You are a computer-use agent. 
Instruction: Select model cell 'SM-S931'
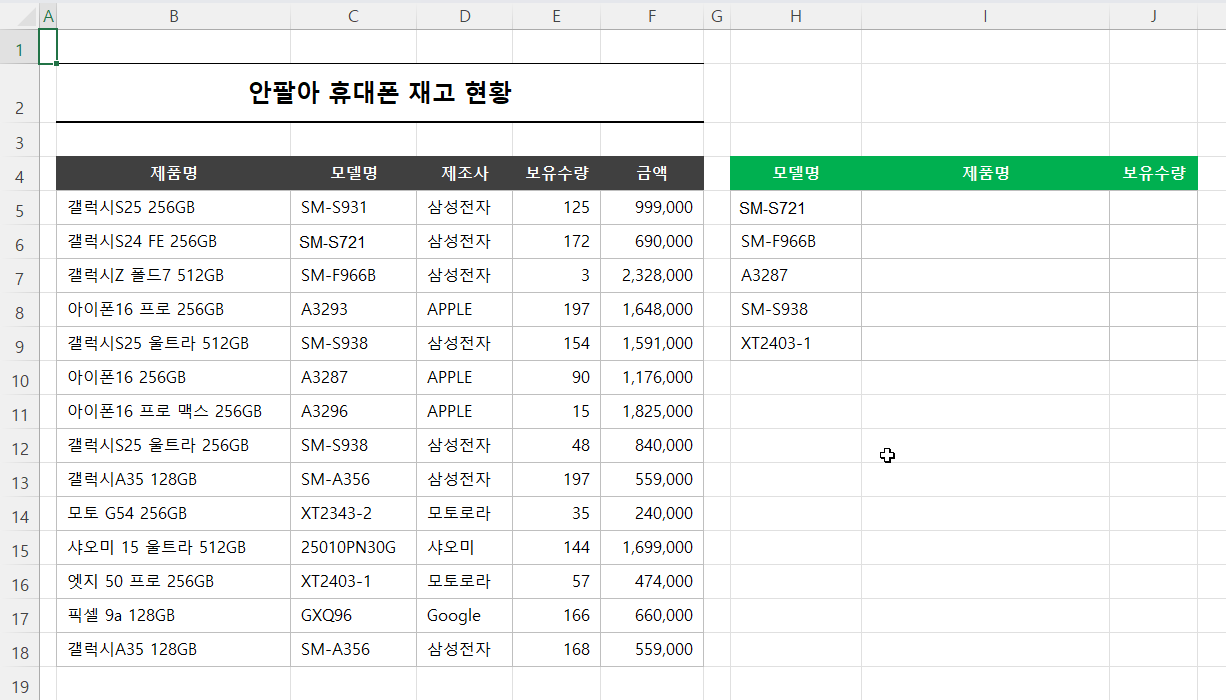pos(353,208)
